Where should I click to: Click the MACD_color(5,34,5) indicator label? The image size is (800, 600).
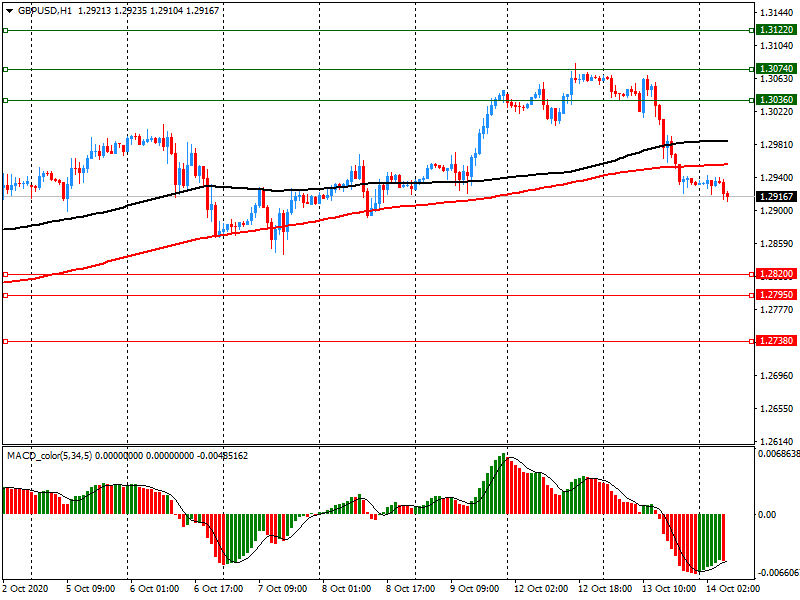[49, 456]
